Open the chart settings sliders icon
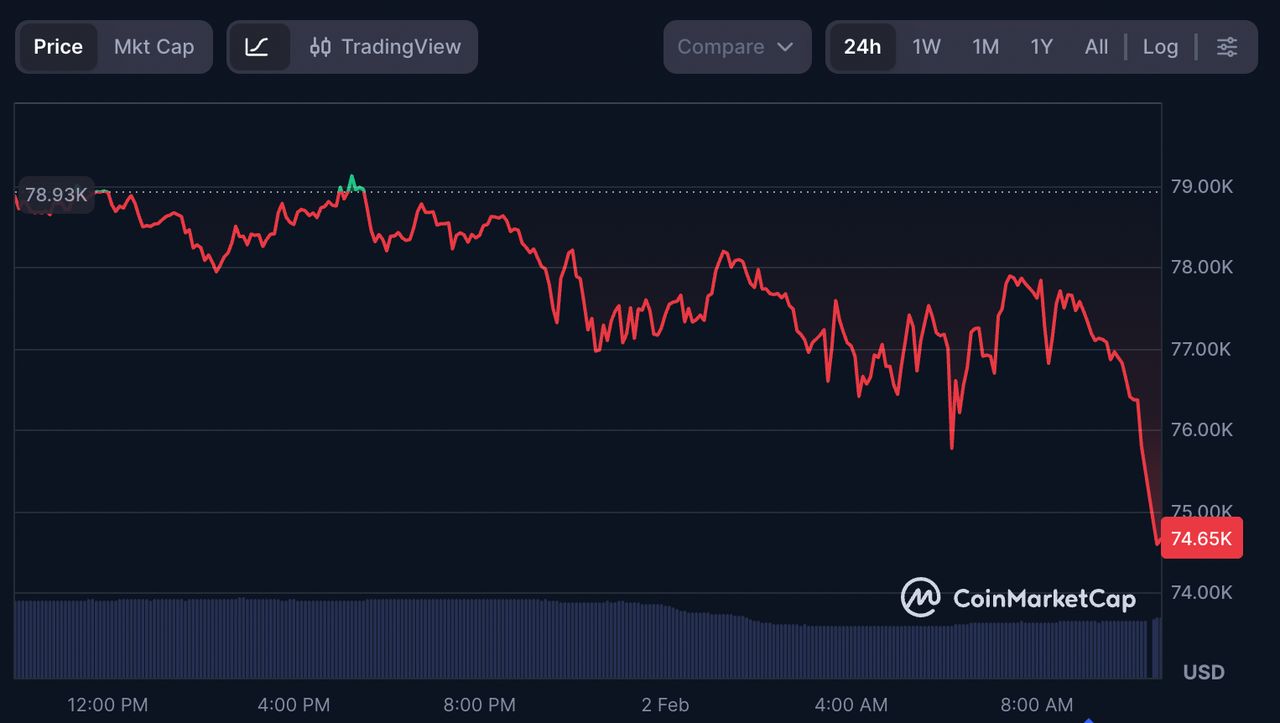Image resolution: width=1280 pixels, height=723 pixels. tap(1227, 46)
